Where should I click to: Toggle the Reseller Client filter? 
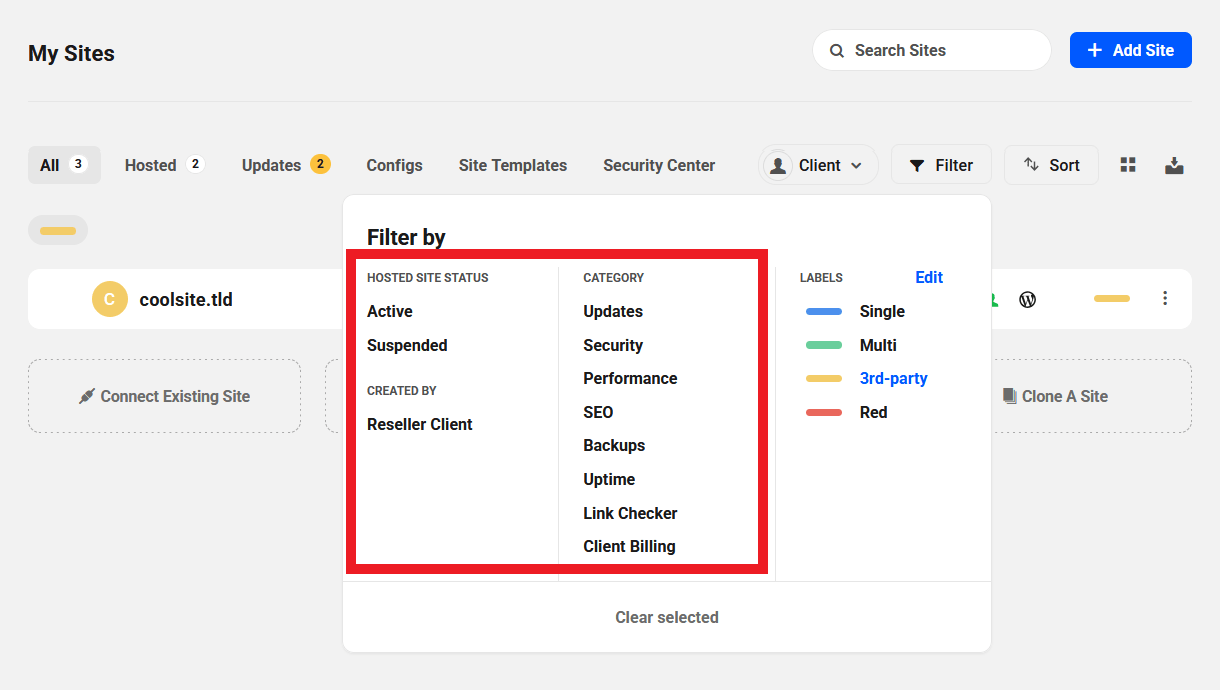420,424
